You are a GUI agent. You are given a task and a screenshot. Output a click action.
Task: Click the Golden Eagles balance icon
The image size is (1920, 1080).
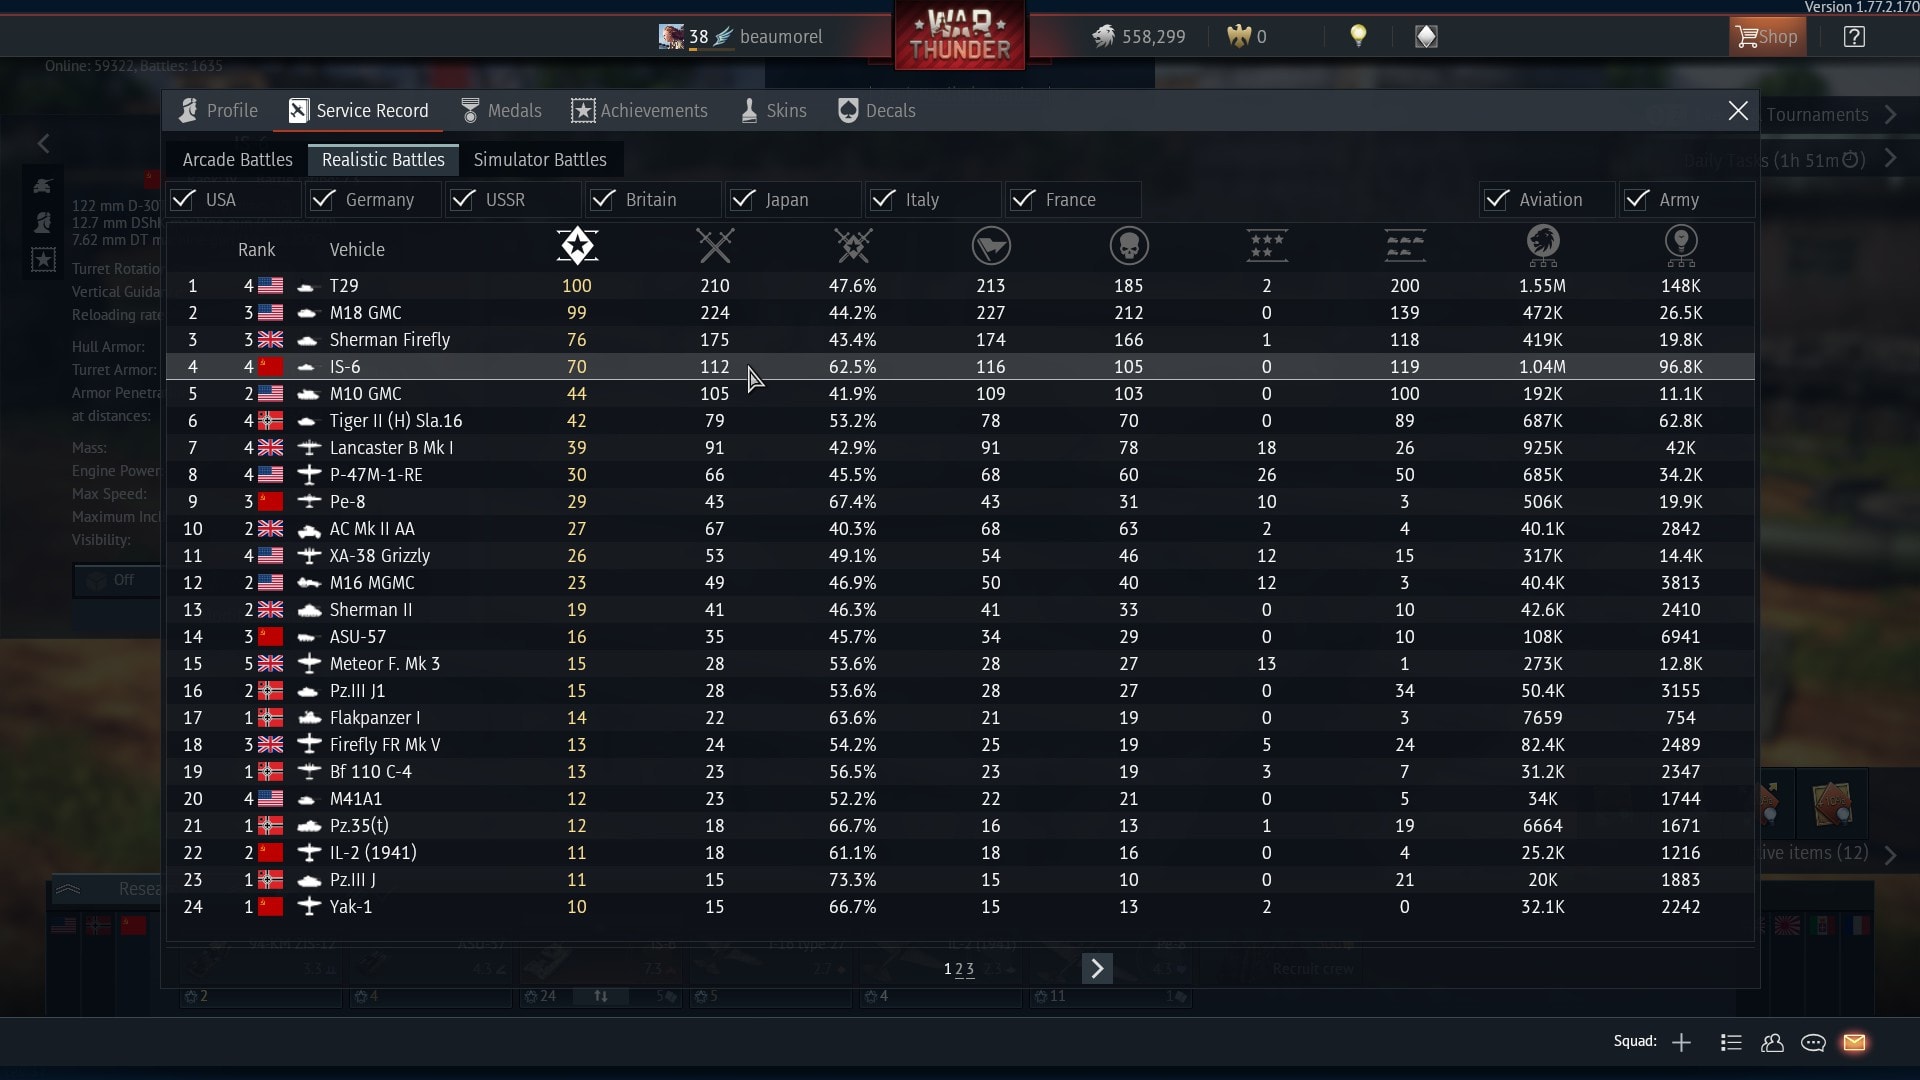[1239, 37]
